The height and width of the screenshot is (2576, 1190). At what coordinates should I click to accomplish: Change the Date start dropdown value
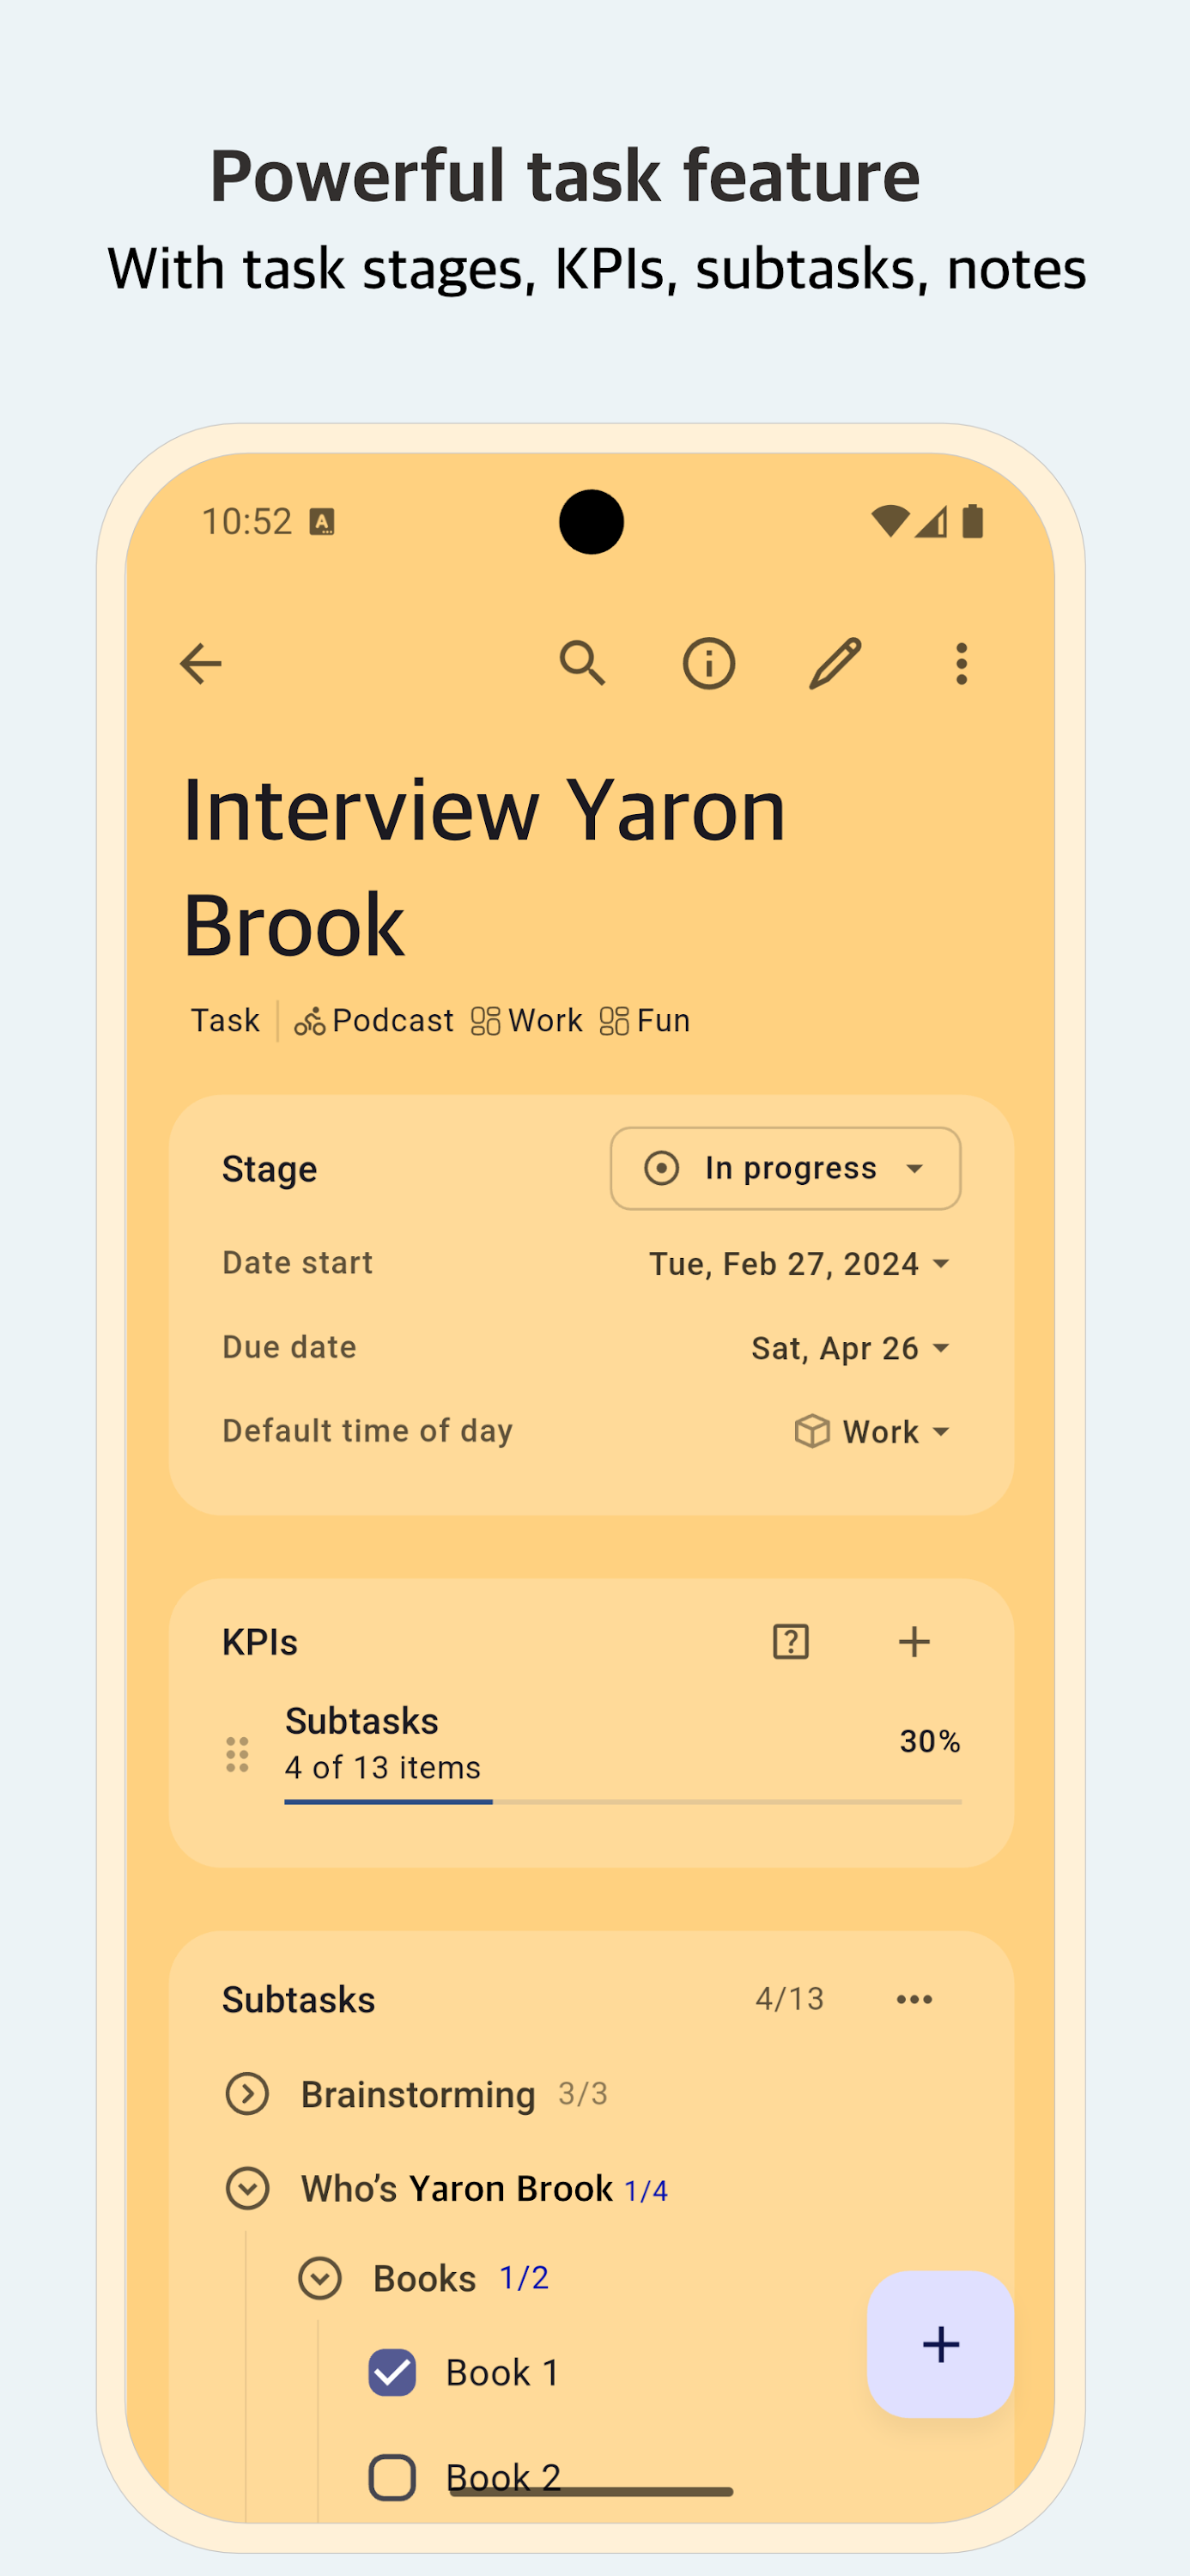pyautogui.click(x=798, y=1264)
